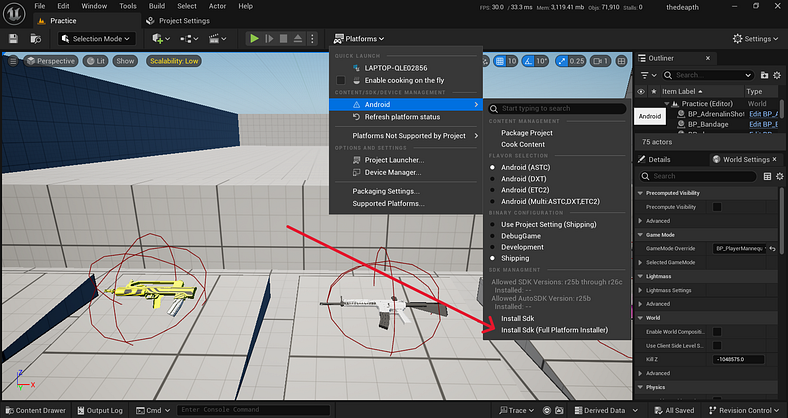Switch to the Details tab
The height and width of the screenshot is (418, 788).
click(x=654, y=159)
